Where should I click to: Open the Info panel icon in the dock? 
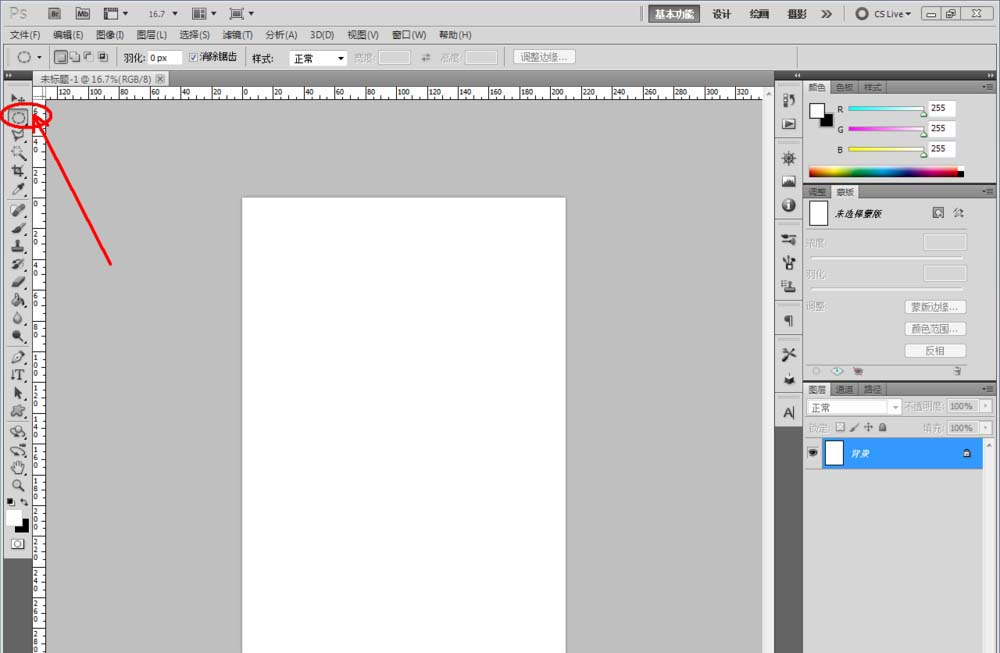point(789,205)
